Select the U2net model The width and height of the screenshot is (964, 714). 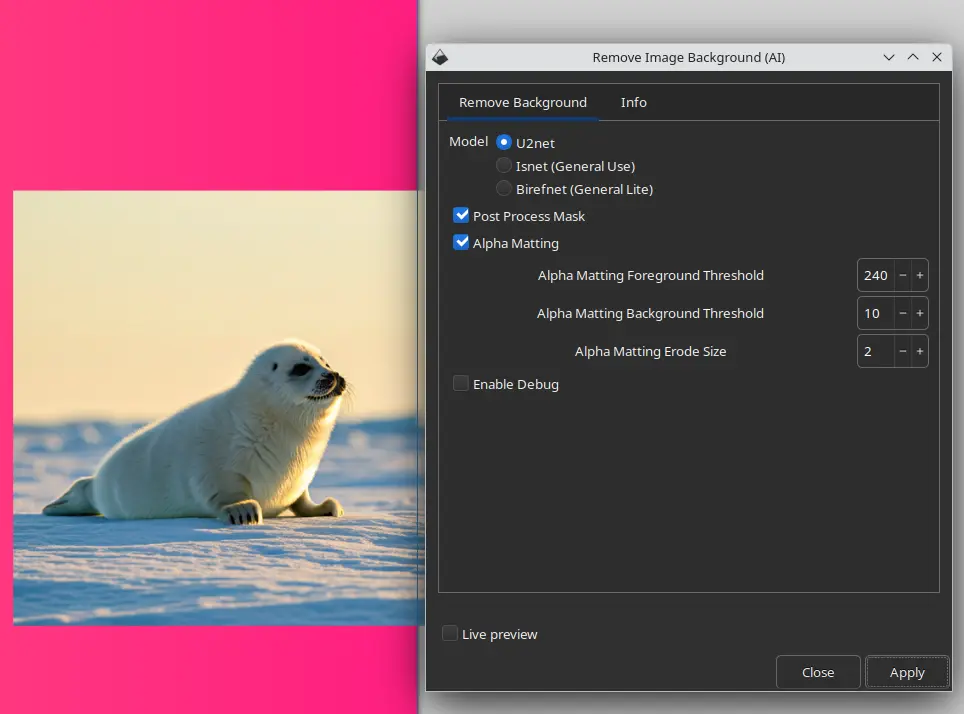point(503,142)
